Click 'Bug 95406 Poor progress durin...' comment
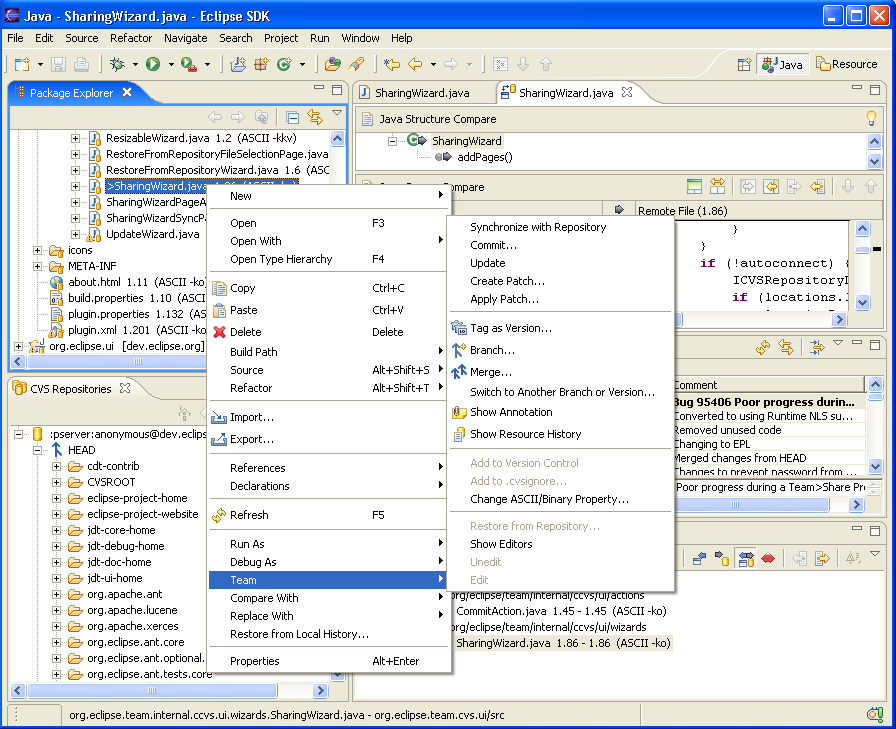The width and height of the screenshot is (896, 729). click(764, 402)
